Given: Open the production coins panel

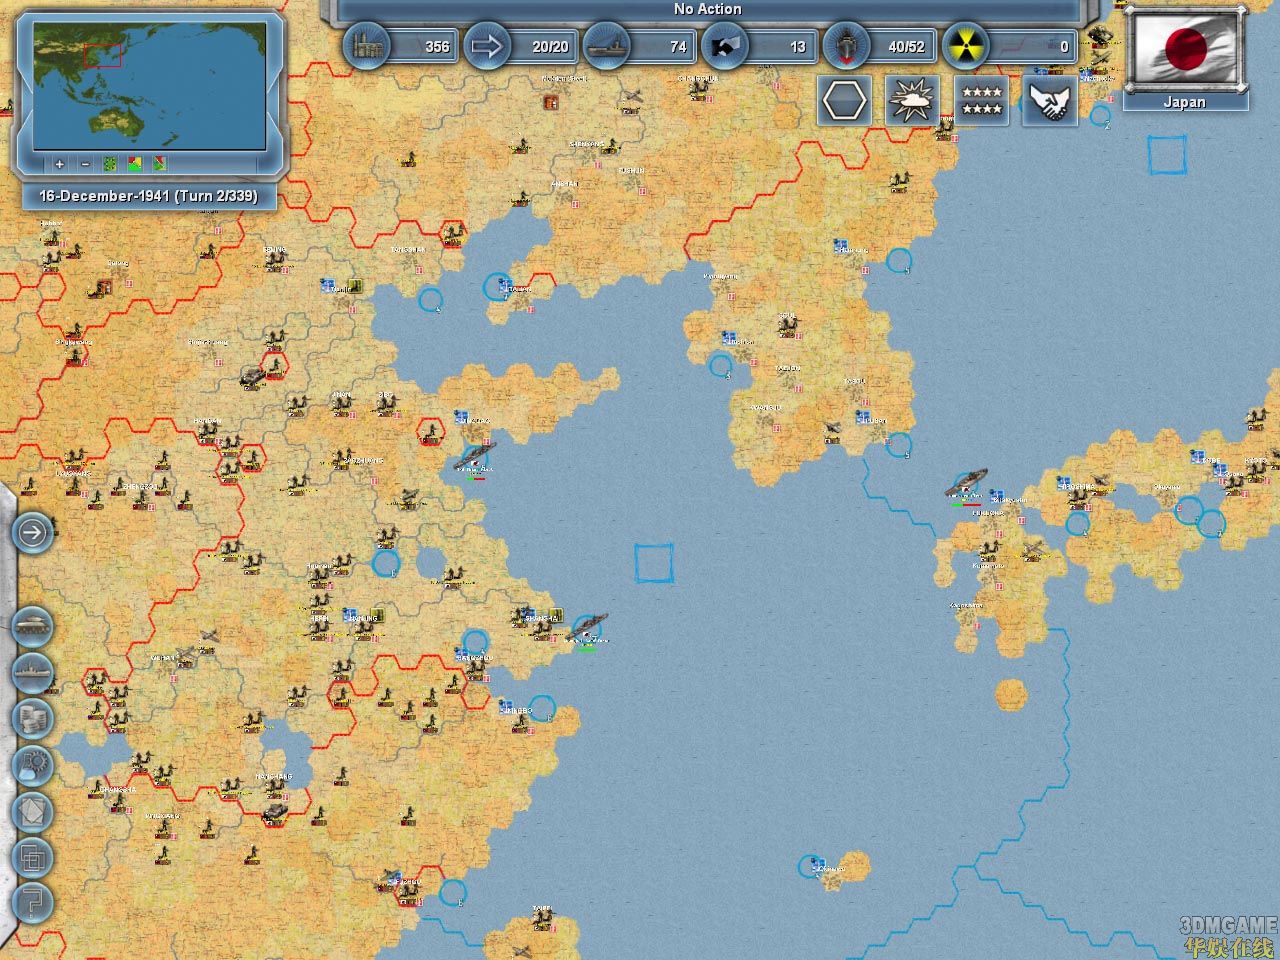Looking at the screenshot, I should (32, 718).
